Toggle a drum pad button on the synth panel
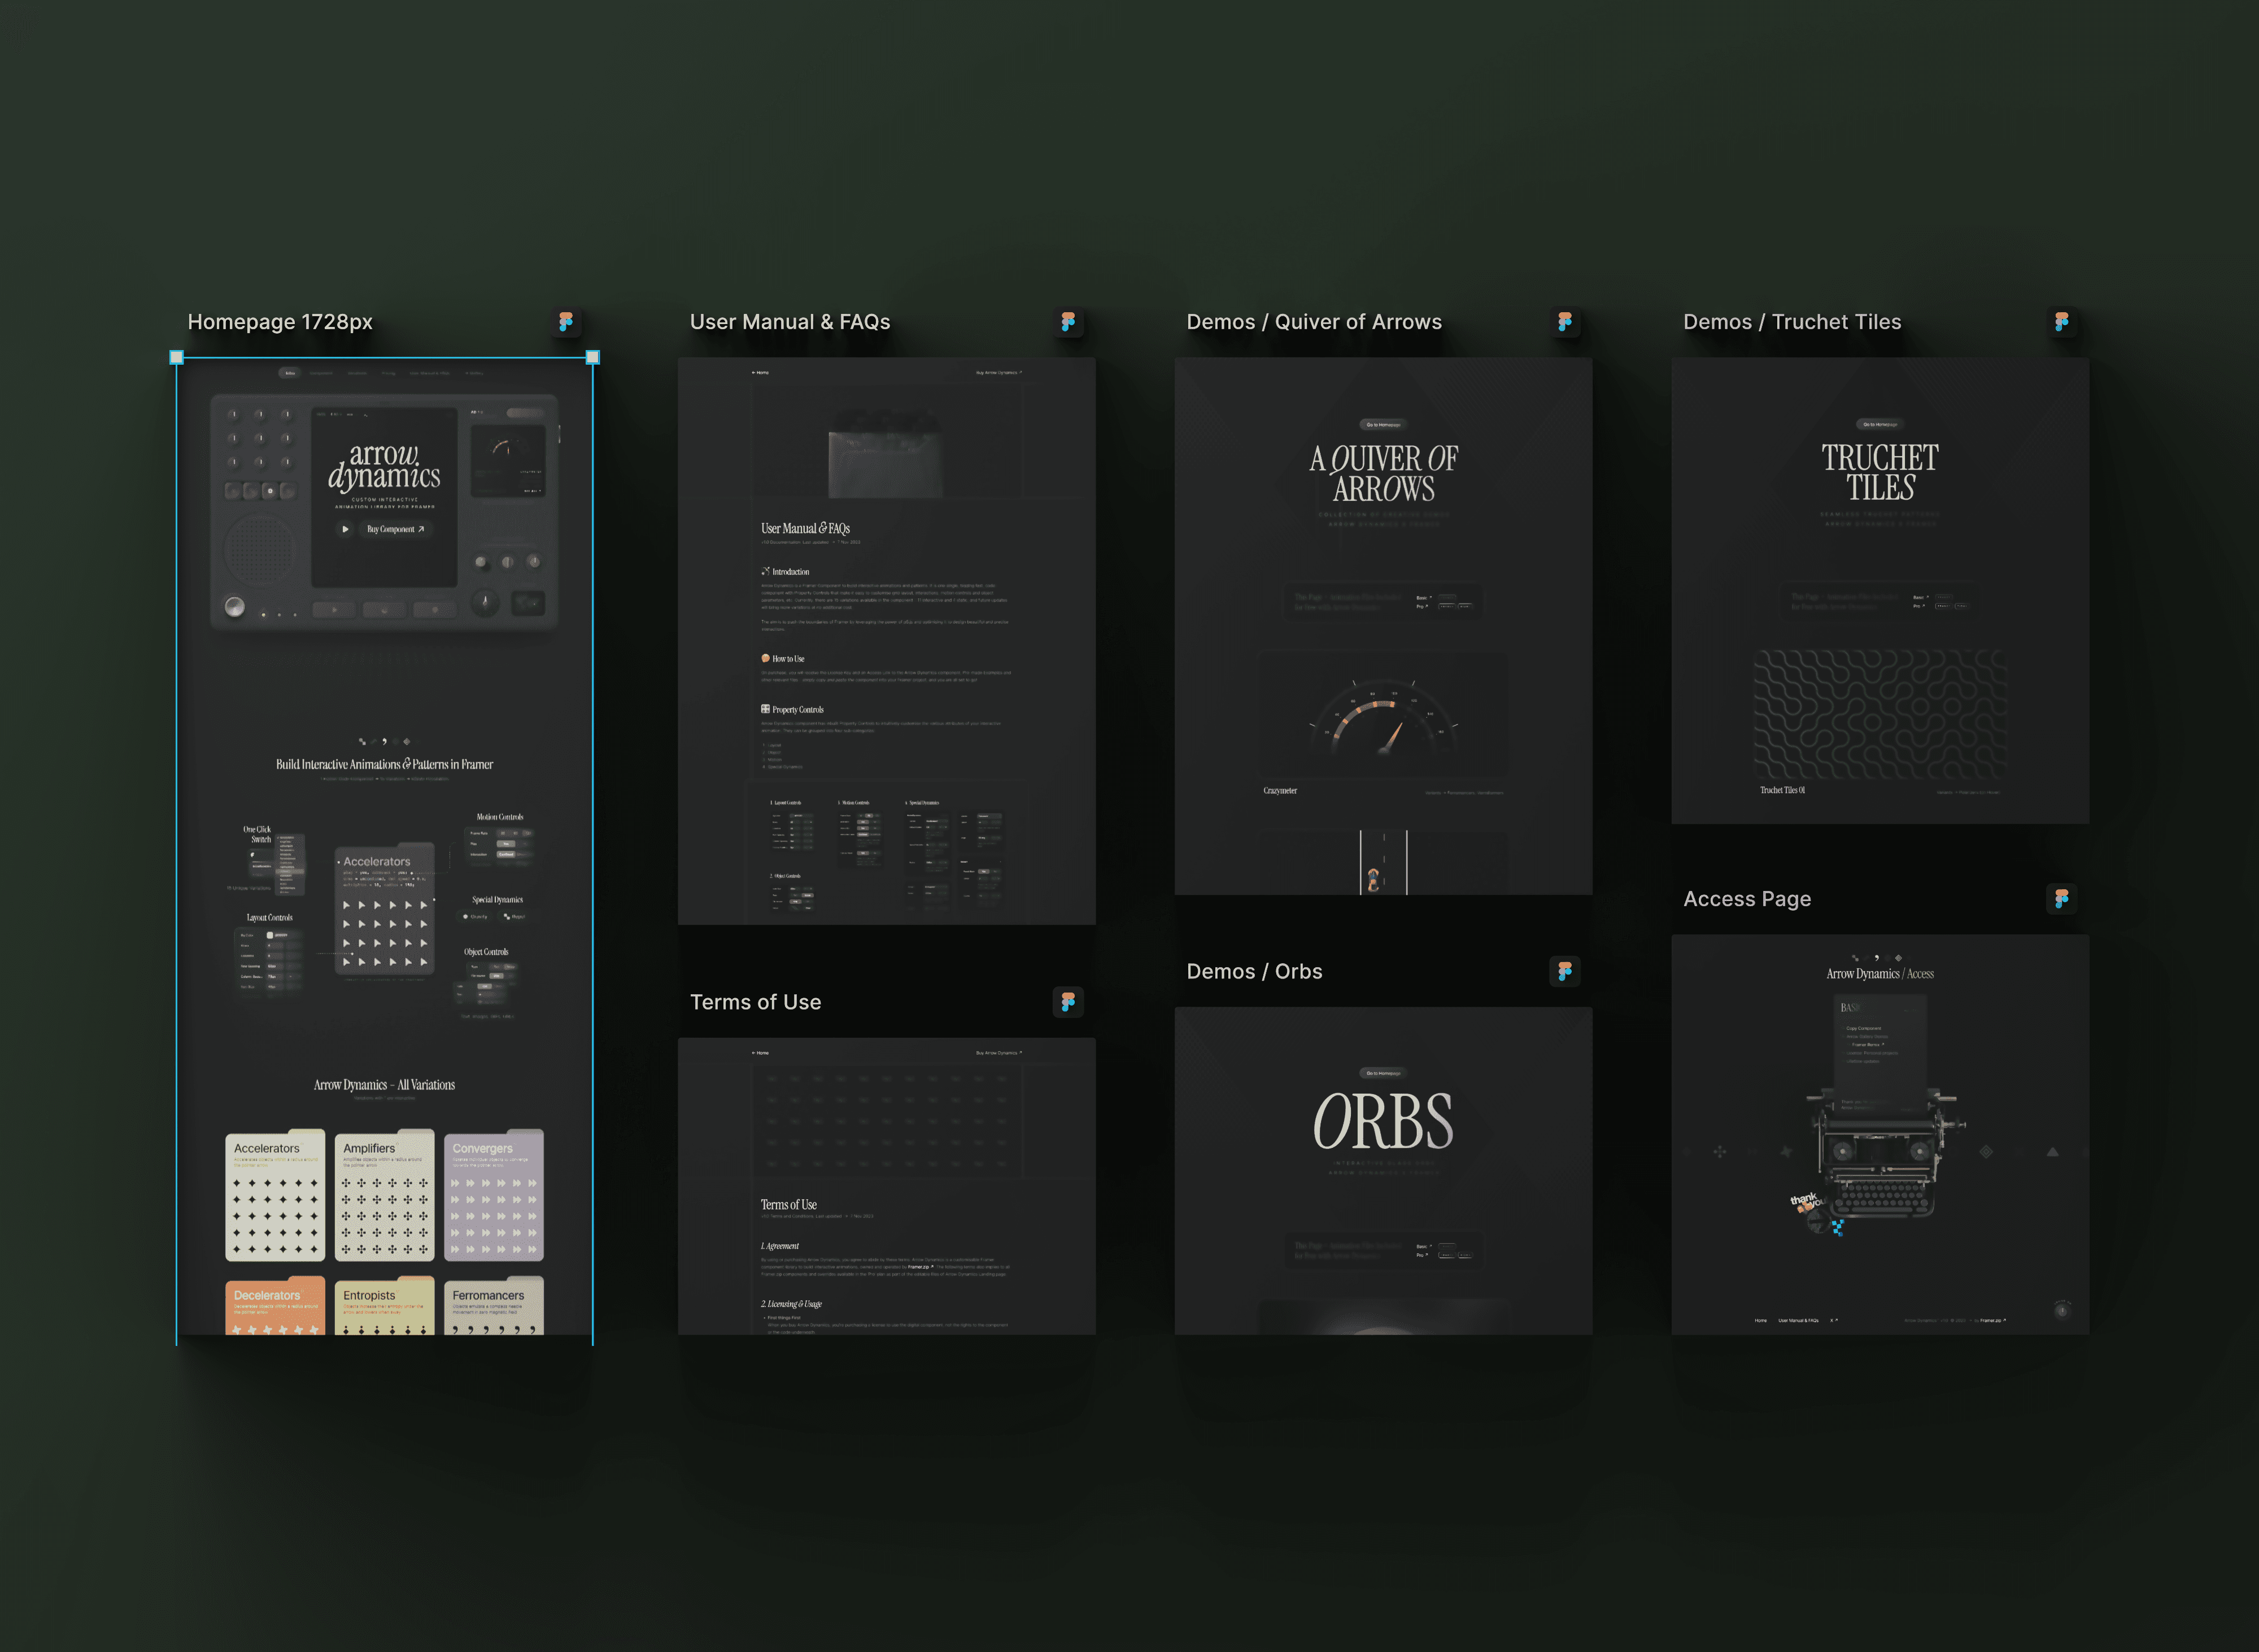 (271, 491)
